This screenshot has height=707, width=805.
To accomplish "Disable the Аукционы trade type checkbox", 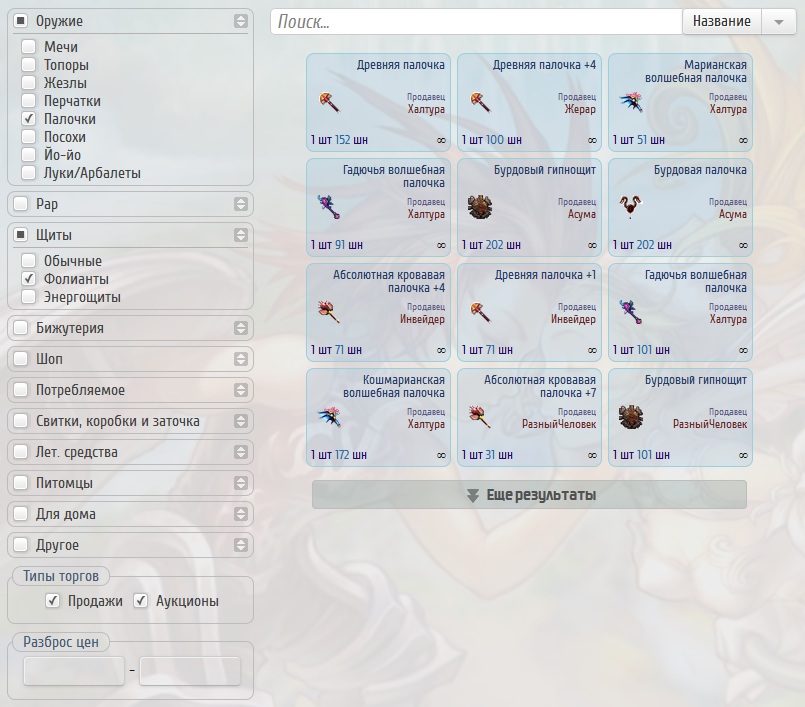I will (x=141, y=601).
